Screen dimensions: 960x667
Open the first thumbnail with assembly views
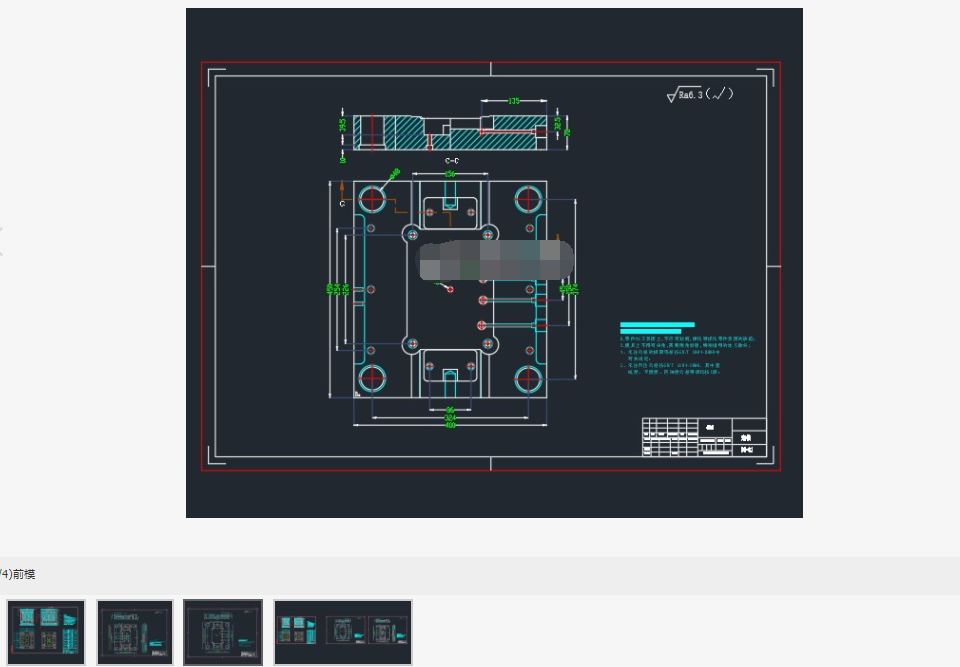(x=46, y=632)
